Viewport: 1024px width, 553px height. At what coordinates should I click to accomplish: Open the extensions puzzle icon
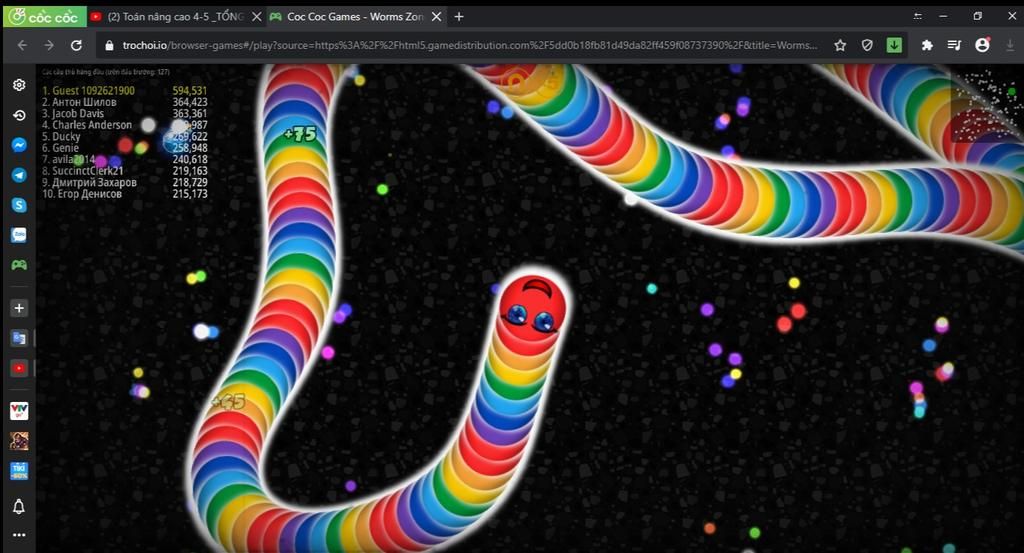tap(927, 45)
